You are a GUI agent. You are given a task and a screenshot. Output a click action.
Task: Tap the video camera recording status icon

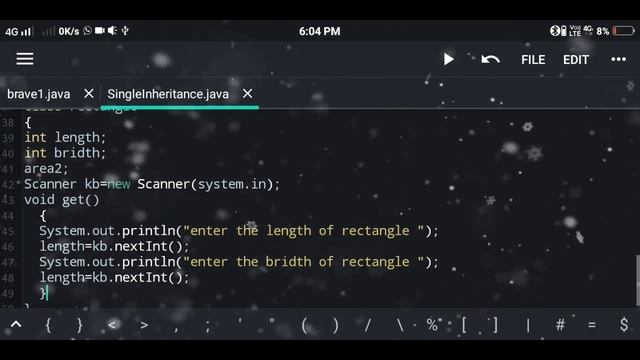[100, 31]
